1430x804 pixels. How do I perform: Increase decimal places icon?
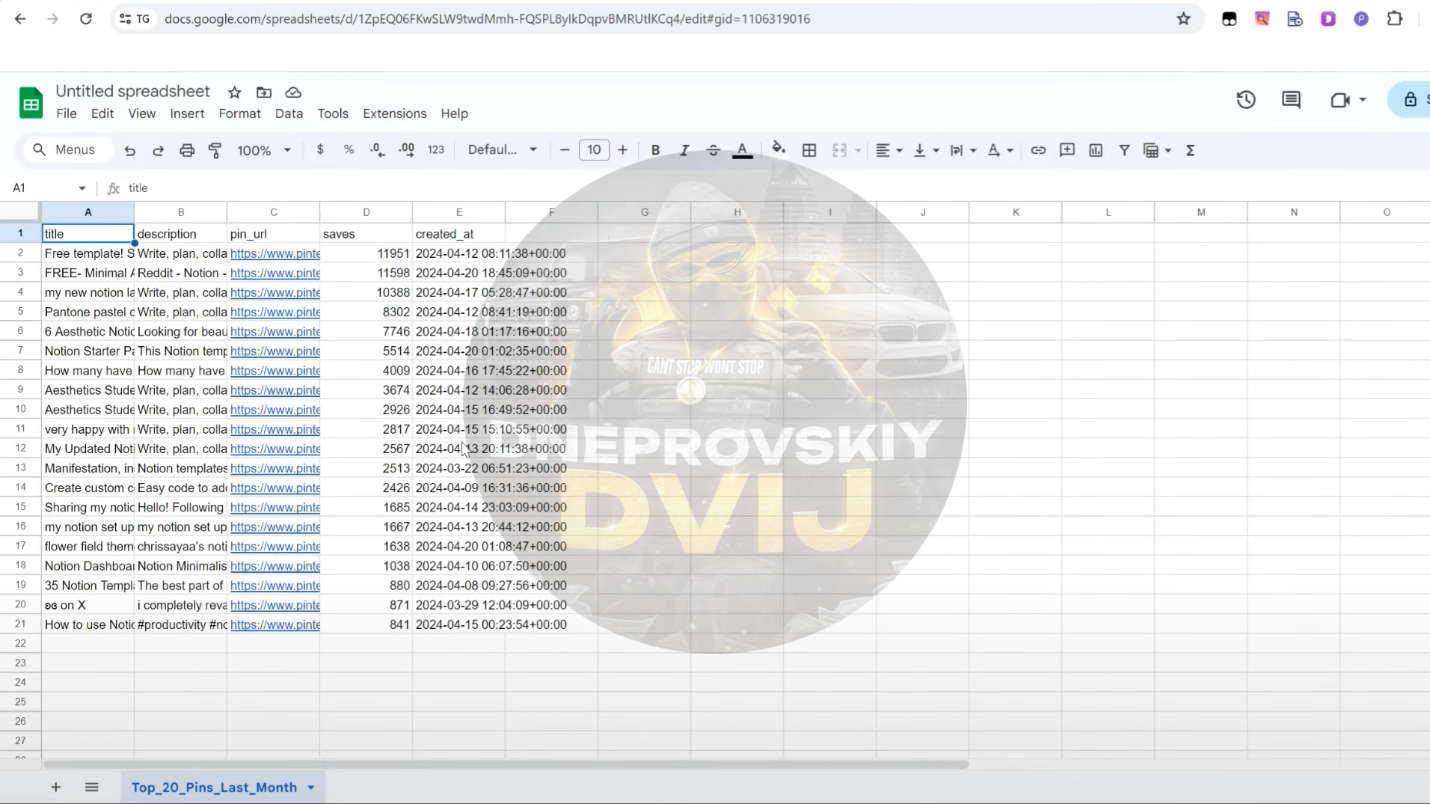pos(407,150)
